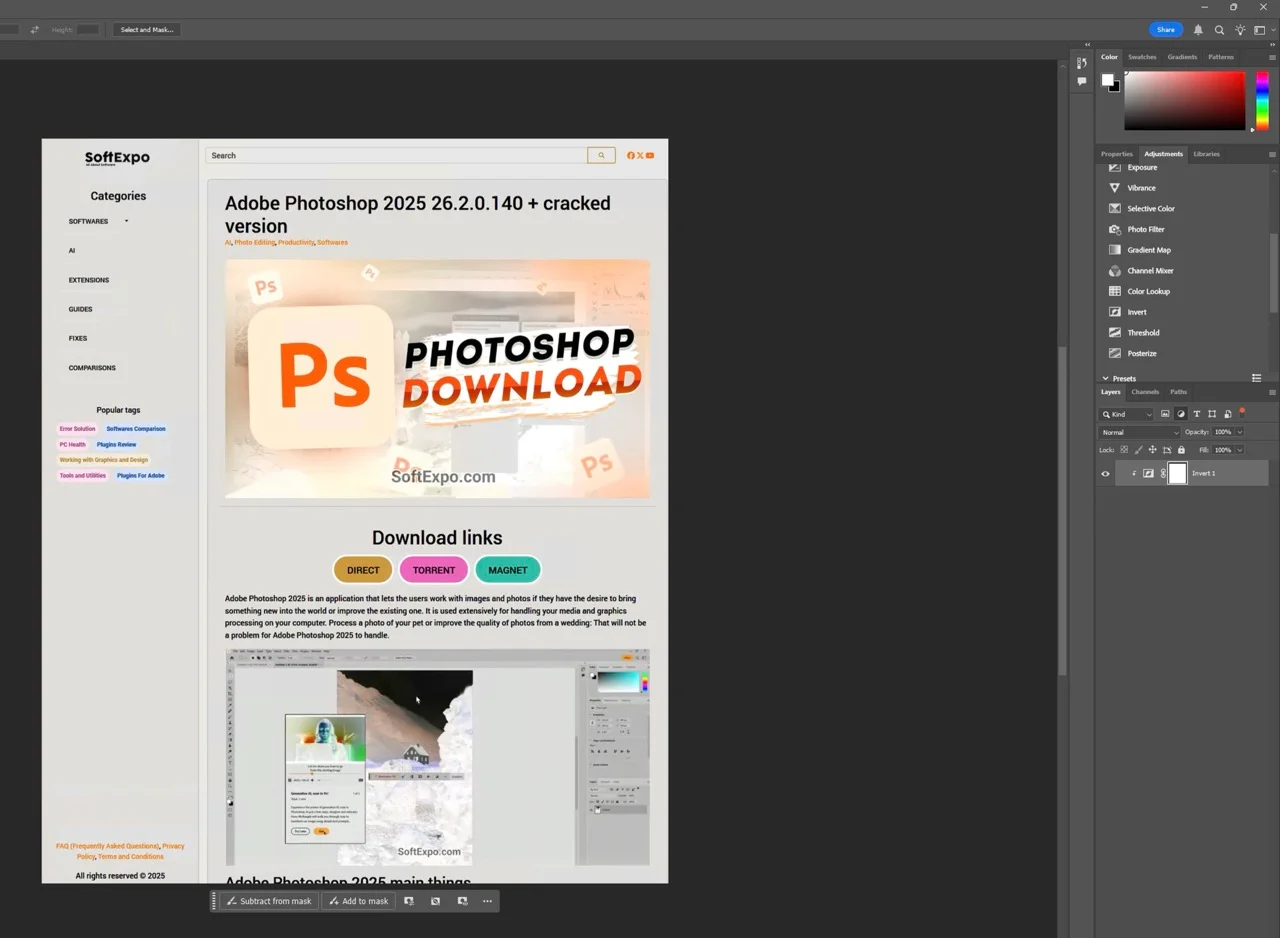The width and height of the screenshot is (1280, 938).
Task: Click the lock transparent pixels icon
Action: pyautogui.click(x=1123, y=449)
